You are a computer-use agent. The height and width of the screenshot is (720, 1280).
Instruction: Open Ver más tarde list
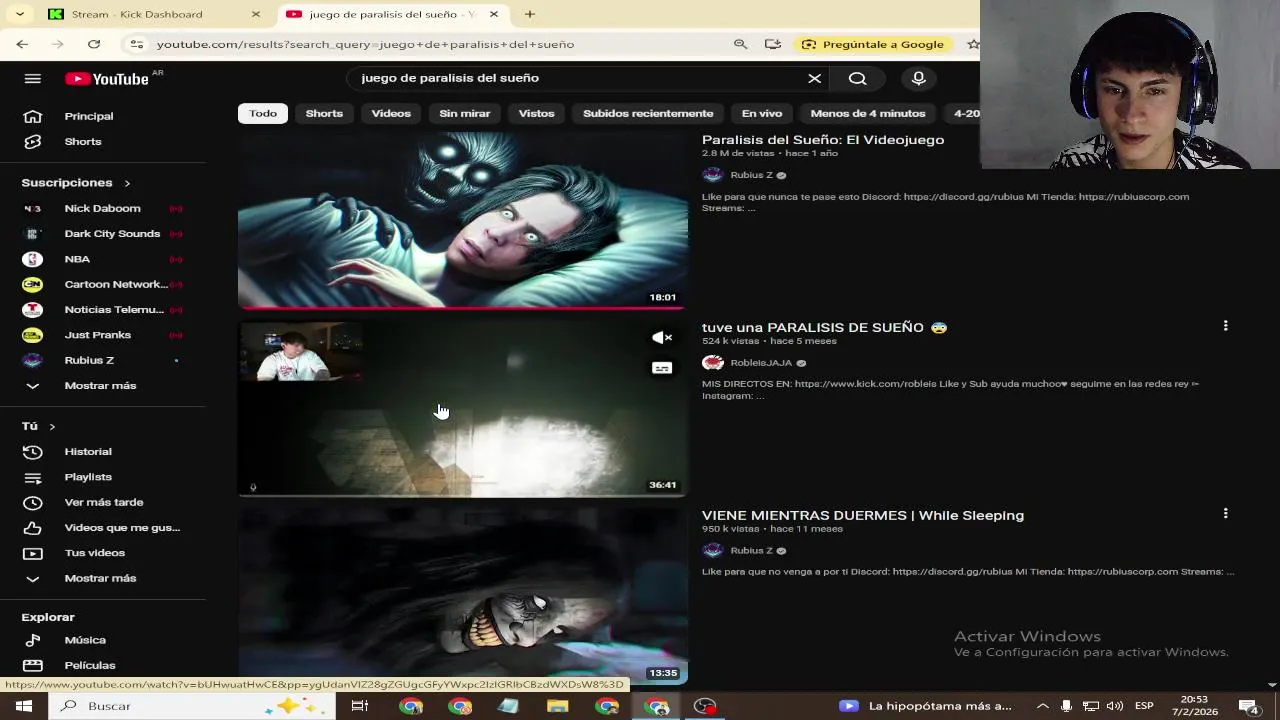103,502
